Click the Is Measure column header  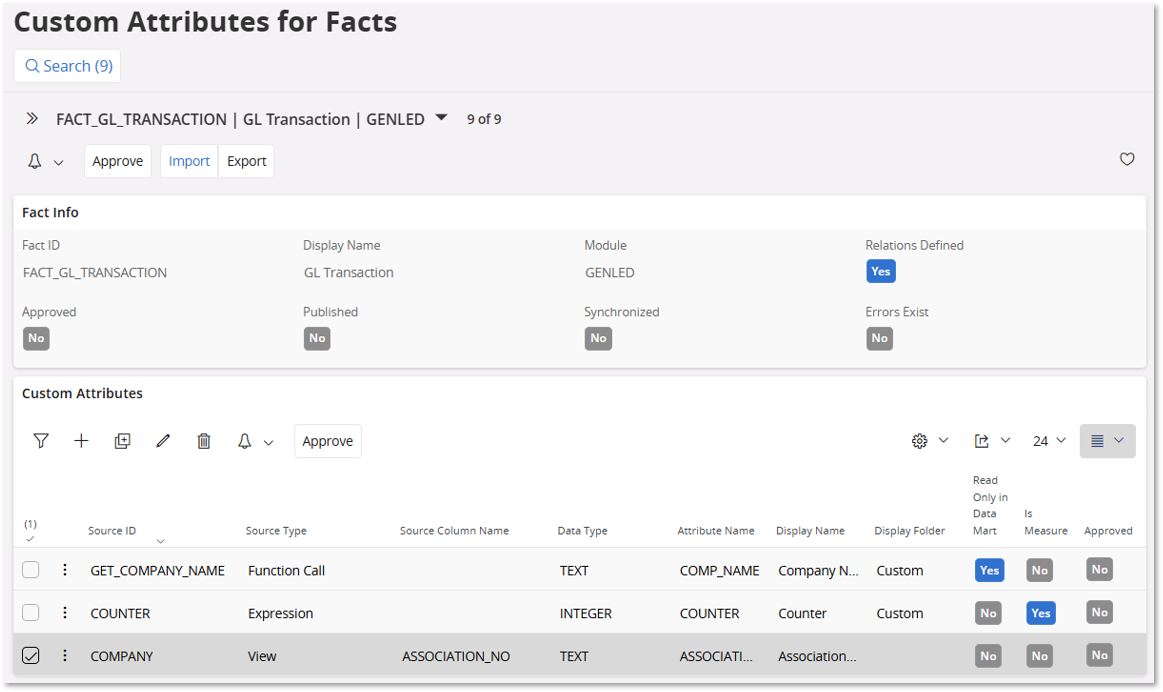(1046, 522)
